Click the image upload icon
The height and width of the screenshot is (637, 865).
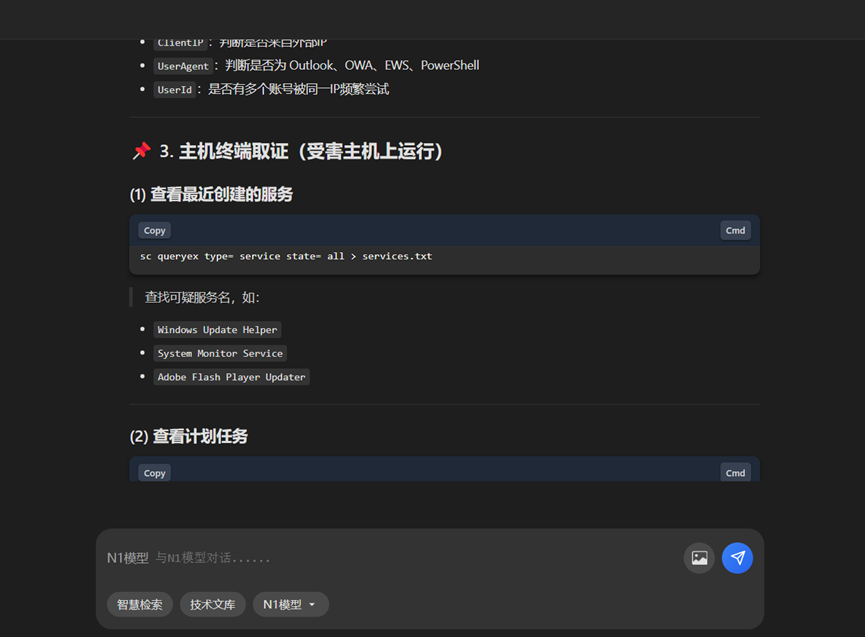point(699,558)
